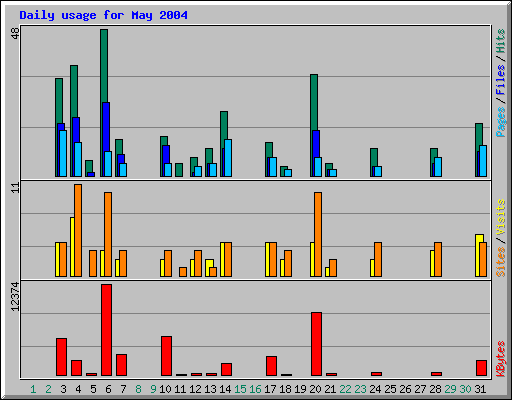Click day 6 on the x-axis
The height and width of the screenshot is (400, 512).
coord(108,389)
